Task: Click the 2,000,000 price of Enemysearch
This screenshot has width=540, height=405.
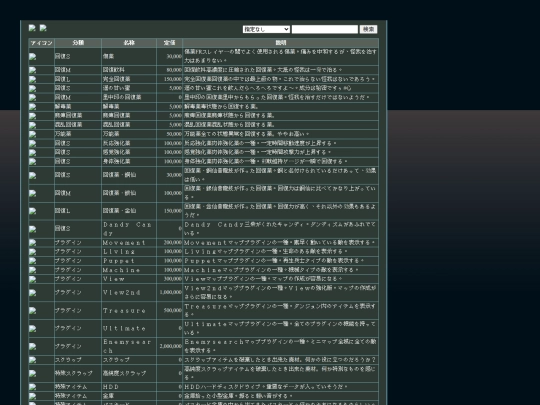Action: pos(170,346)
